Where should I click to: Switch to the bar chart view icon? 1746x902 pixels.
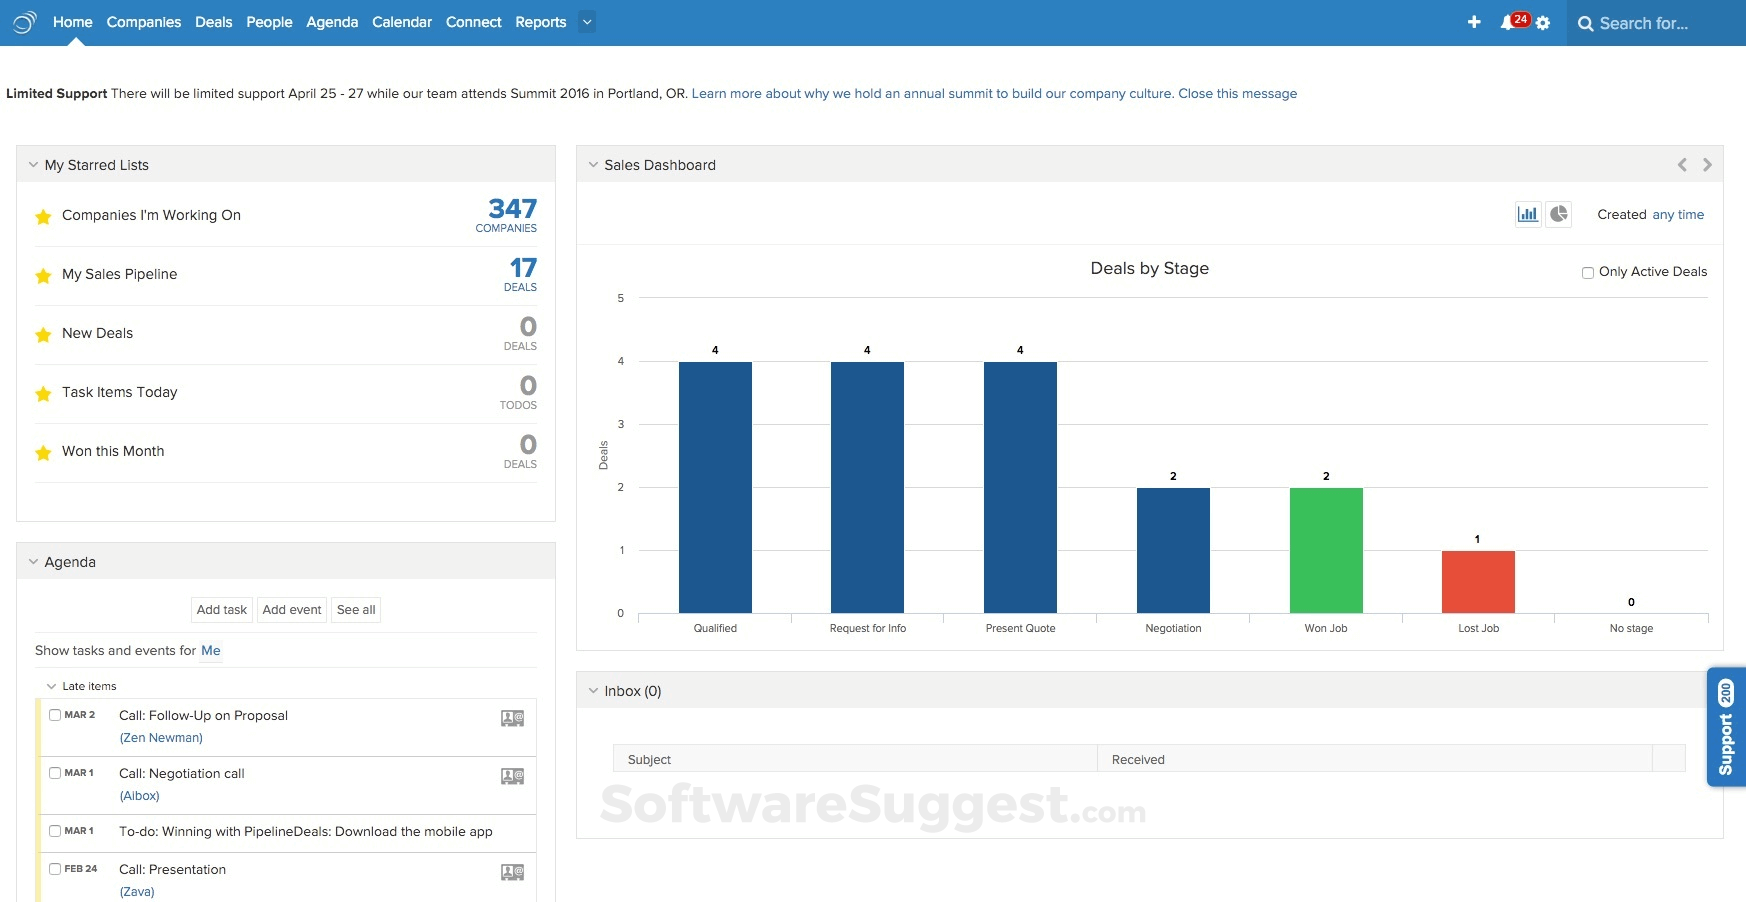click(x=1528, y=214)
